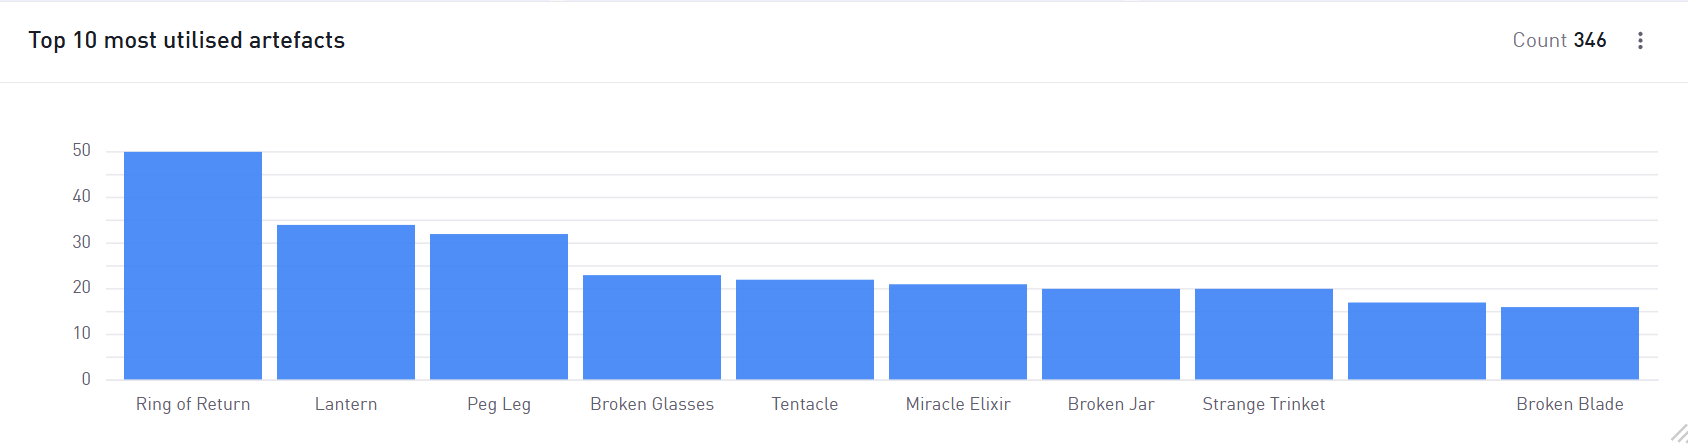Select the Ring of Return bar
The height and width of the screenshot is (445, 1688).
[193, 266]
